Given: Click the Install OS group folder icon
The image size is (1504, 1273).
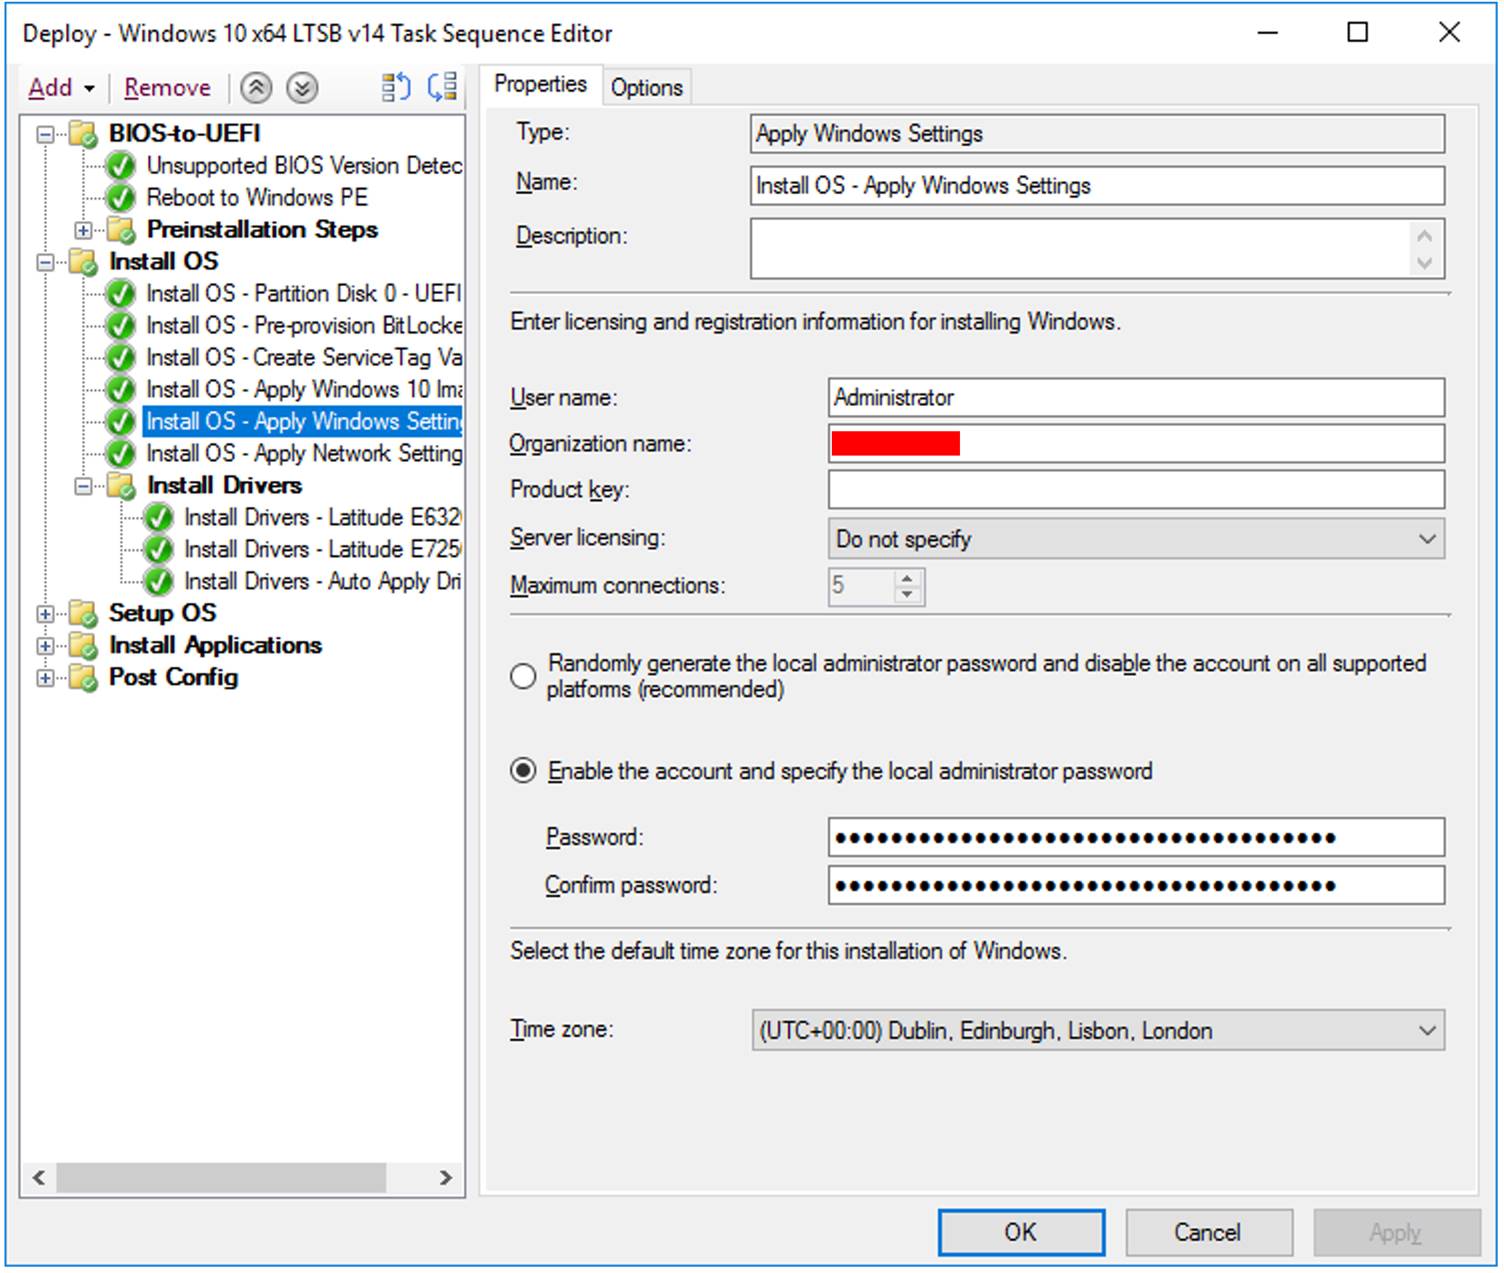Looking at the screenshot, I should click(82, 261).
